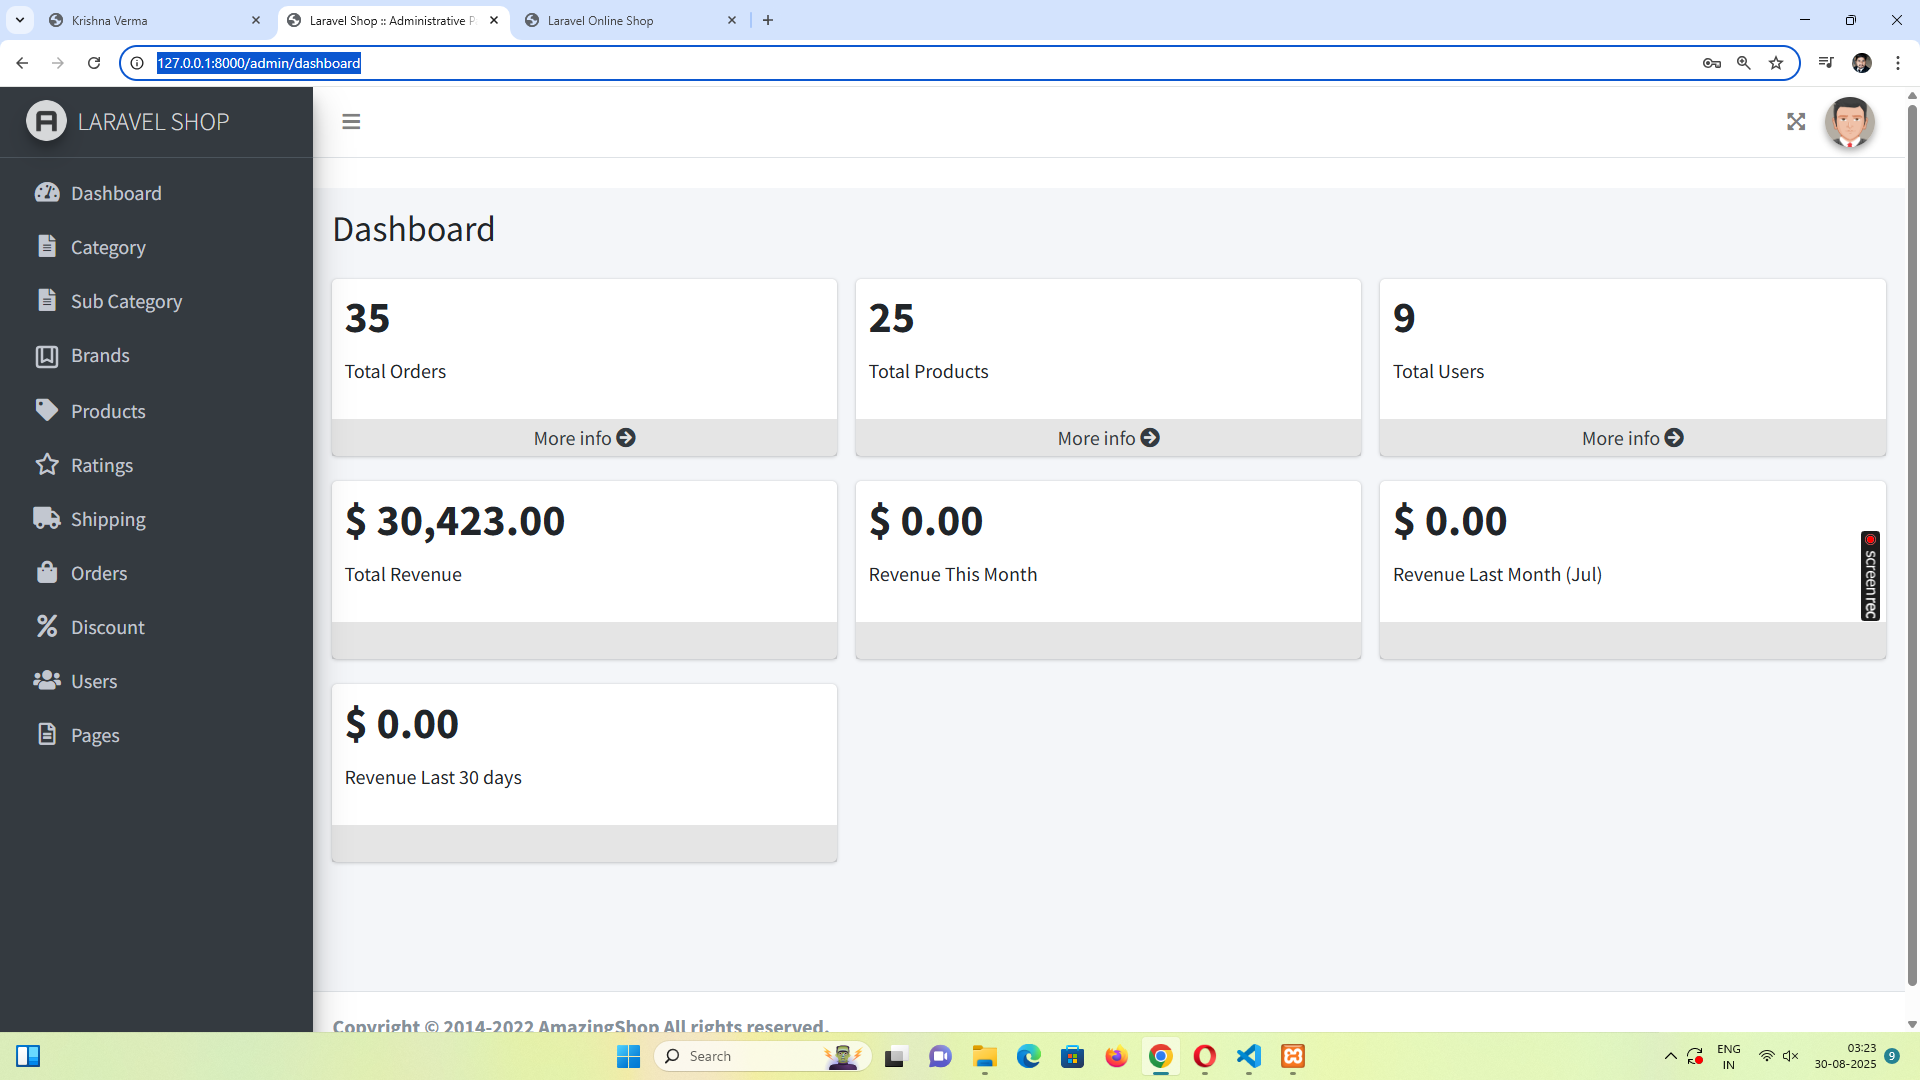1920x1080 pixels.
Task: Open the tab search dropdown arrow
Action: coord(19,20)
